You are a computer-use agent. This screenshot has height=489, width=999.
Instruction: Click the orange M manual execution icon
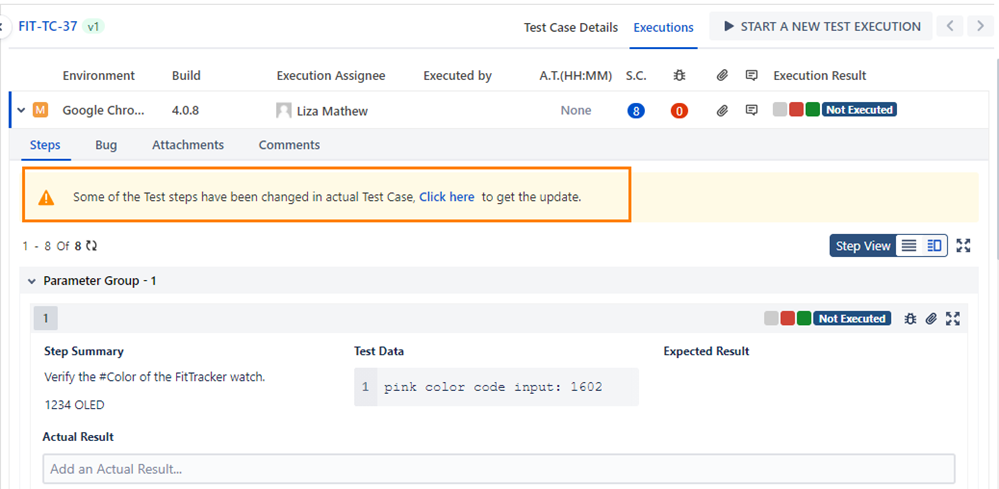40,110
